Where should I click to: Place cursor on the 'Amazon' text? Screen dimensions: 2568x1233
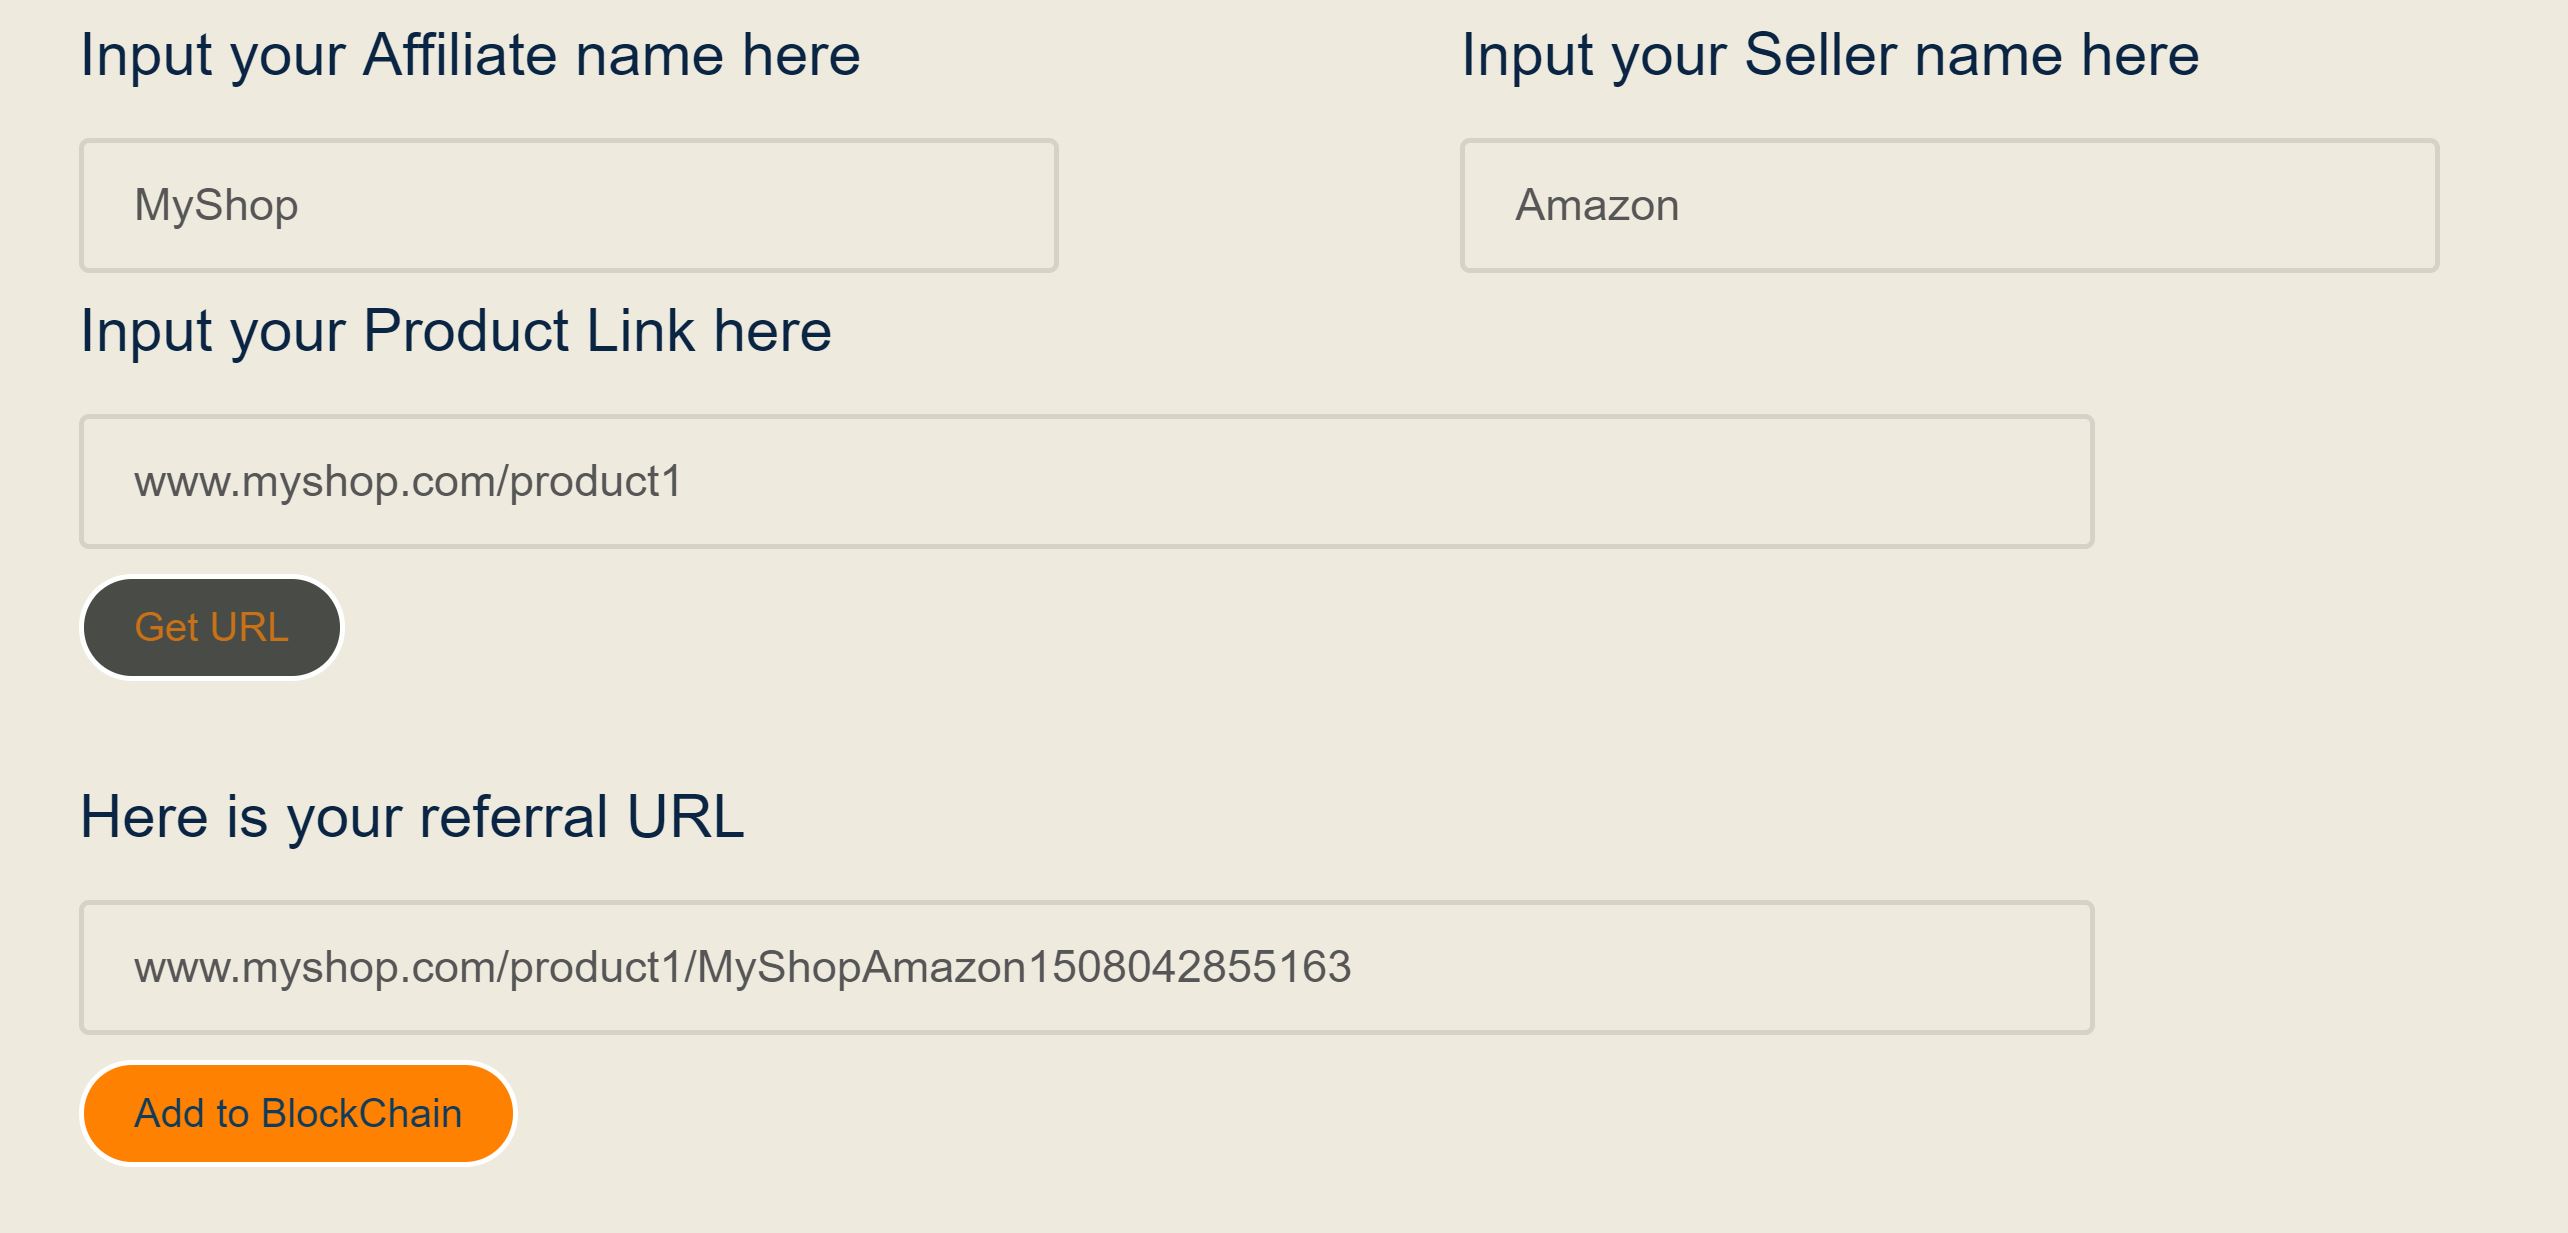pyautogui.click(x=1597, y=205)
